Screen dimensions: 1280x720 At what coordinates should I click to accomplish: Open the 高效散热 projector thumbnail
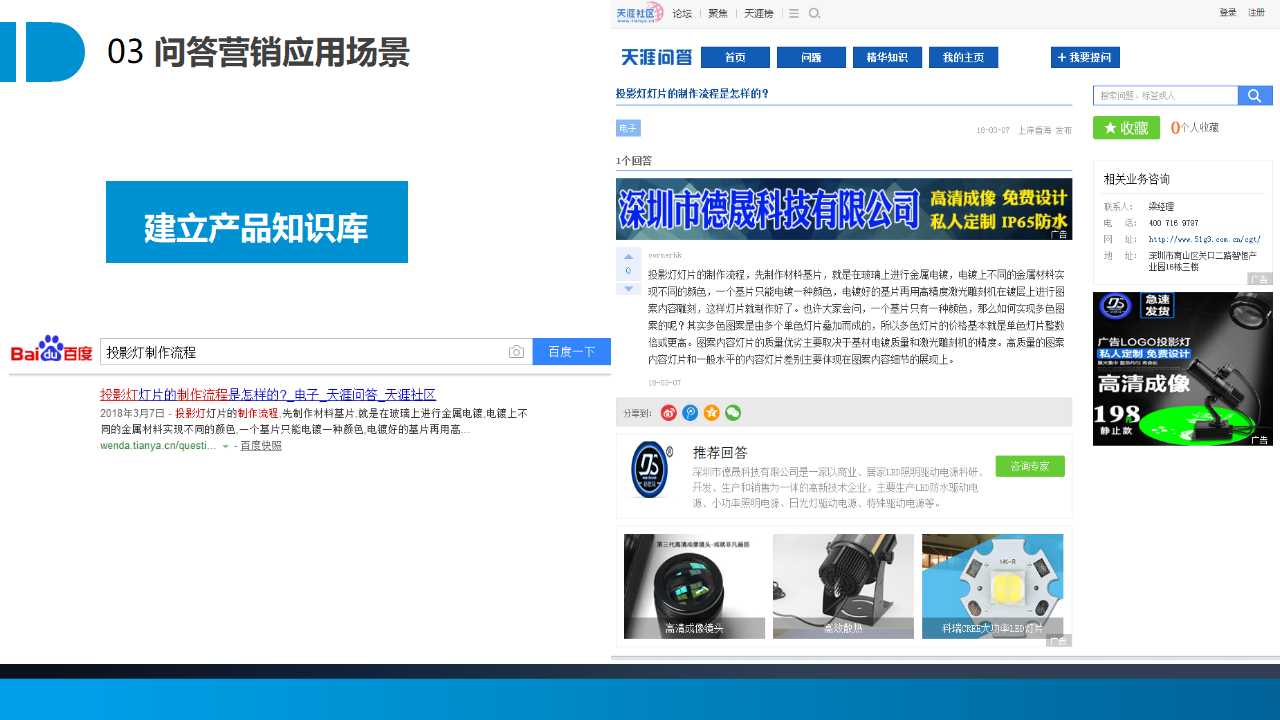[x=843, y=586]
